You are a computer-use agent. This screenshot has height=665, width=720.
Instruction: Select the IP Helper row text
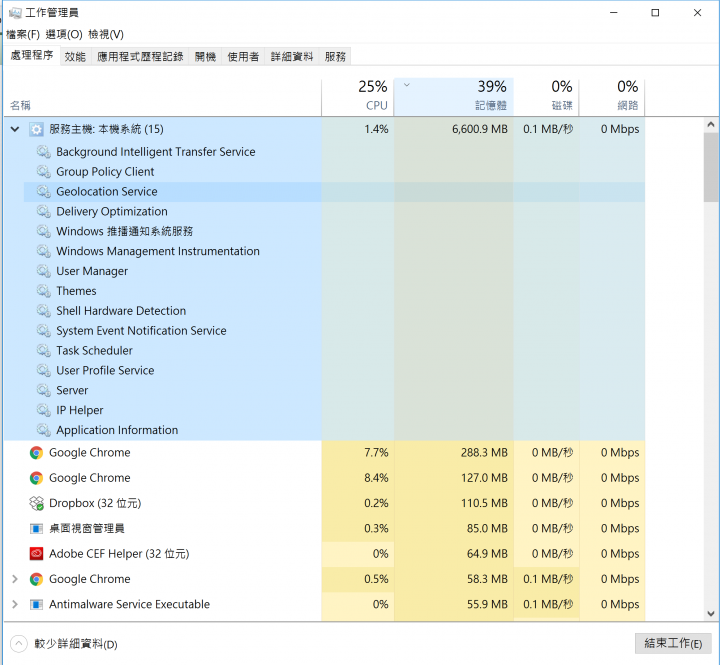tap(79, 410)
